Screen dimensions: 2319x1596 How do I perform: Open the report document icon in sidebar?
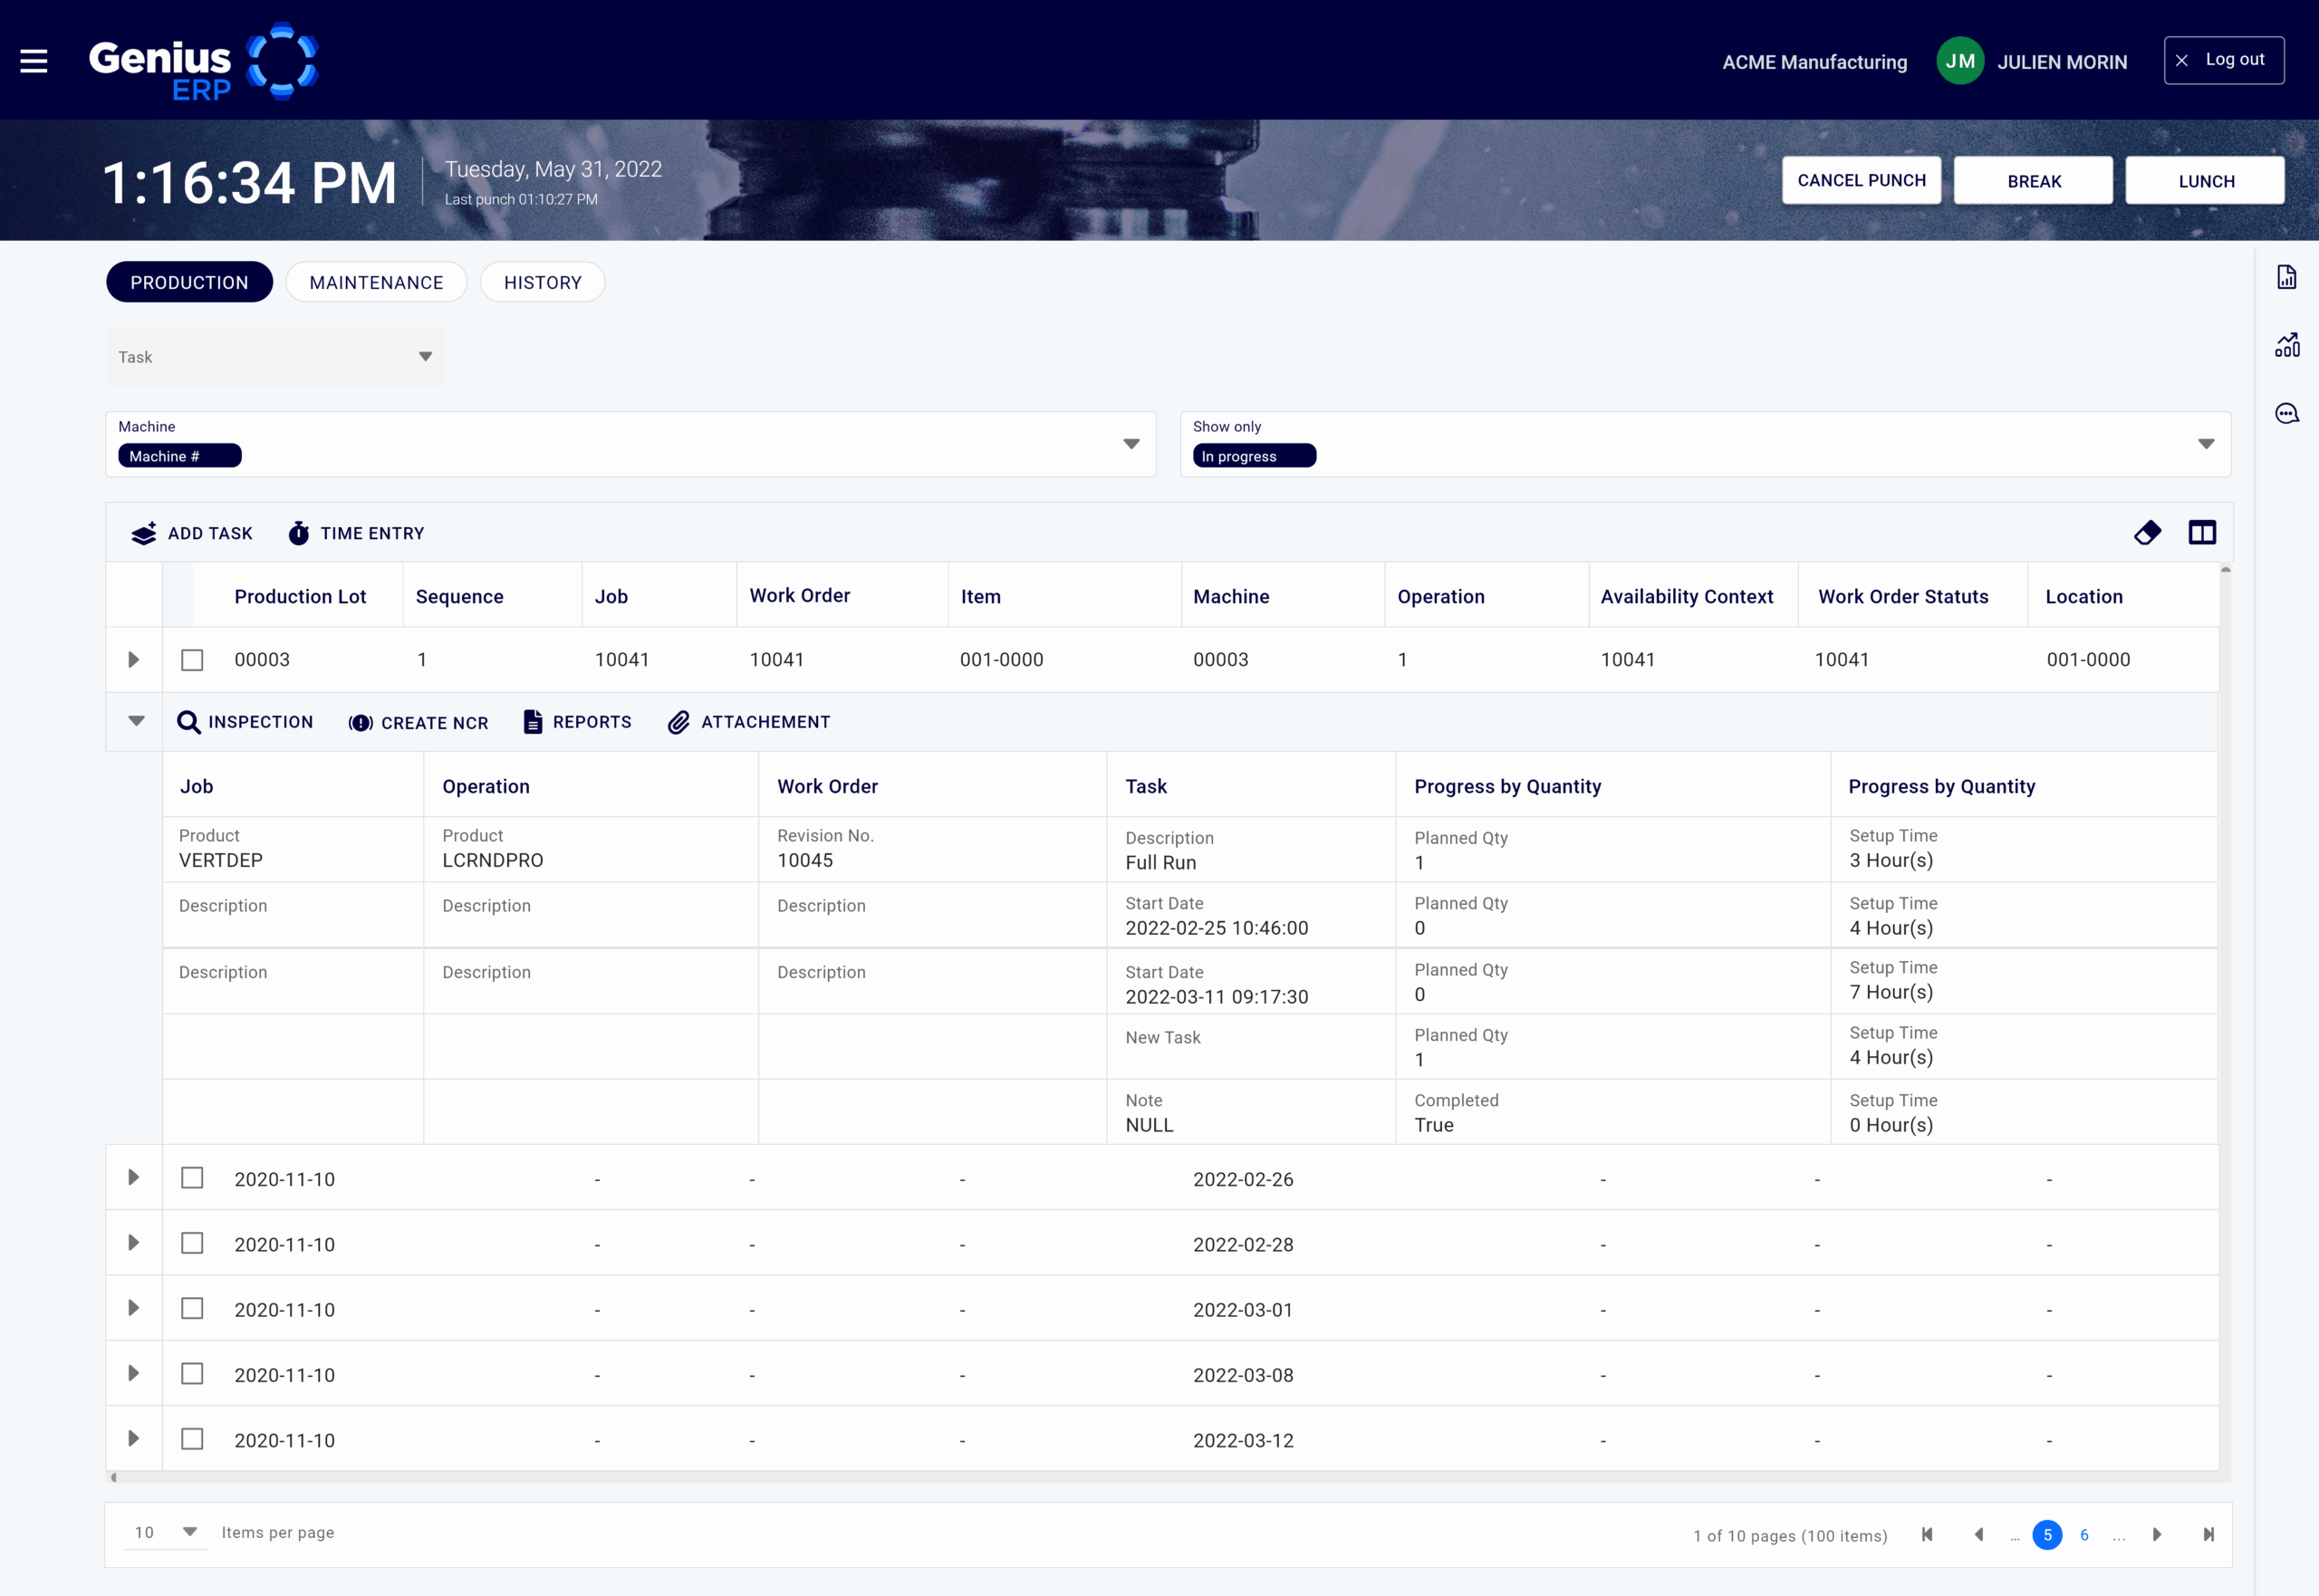(x=2286, y=277)
